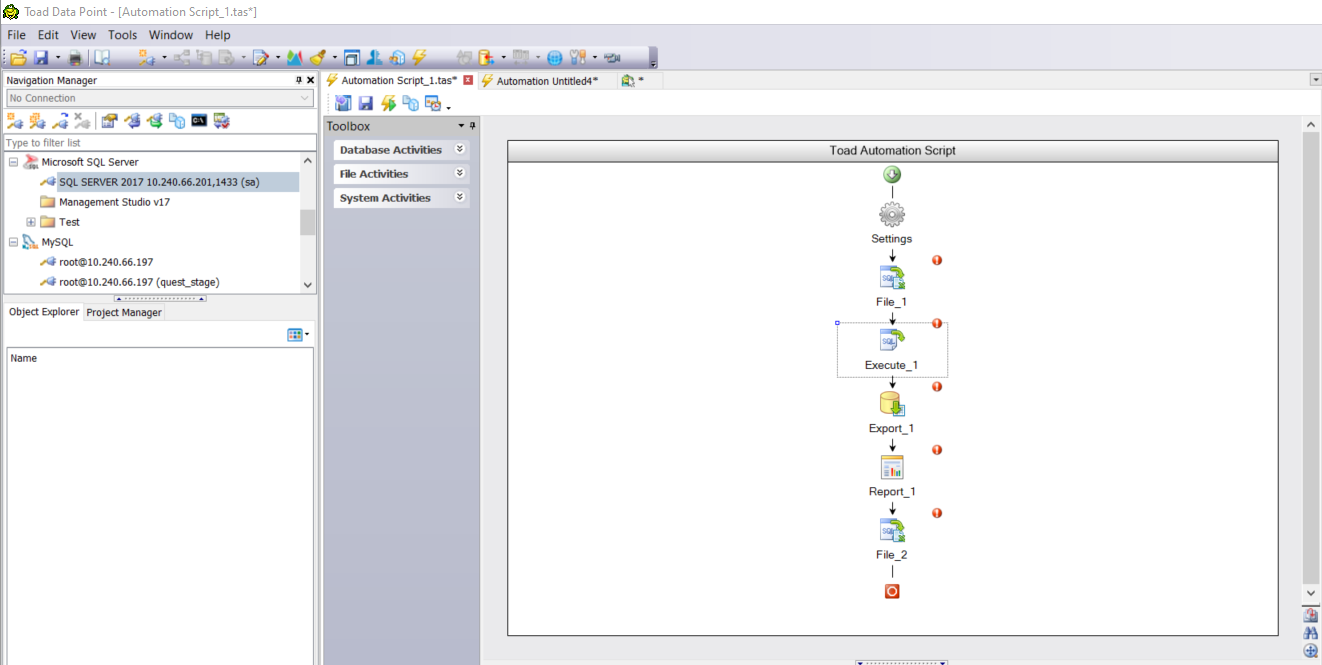Open the Tools menu
The image size is (1322, 665).
point(123,35)
